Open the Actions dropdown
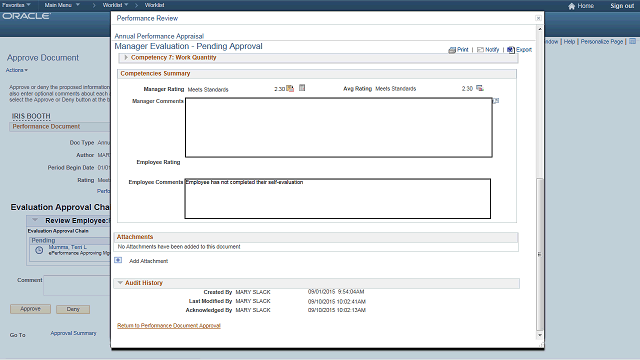Viewport: 640px width, 360px height. 17,70
